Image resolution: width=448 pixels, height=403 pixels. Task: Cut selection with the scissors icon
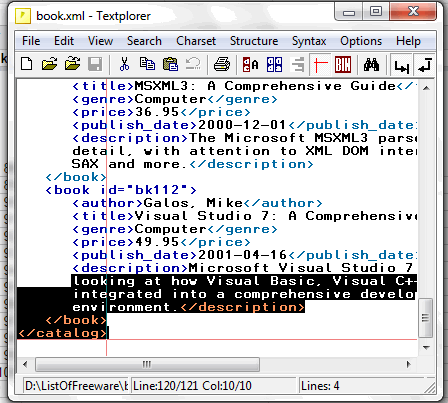124,64
